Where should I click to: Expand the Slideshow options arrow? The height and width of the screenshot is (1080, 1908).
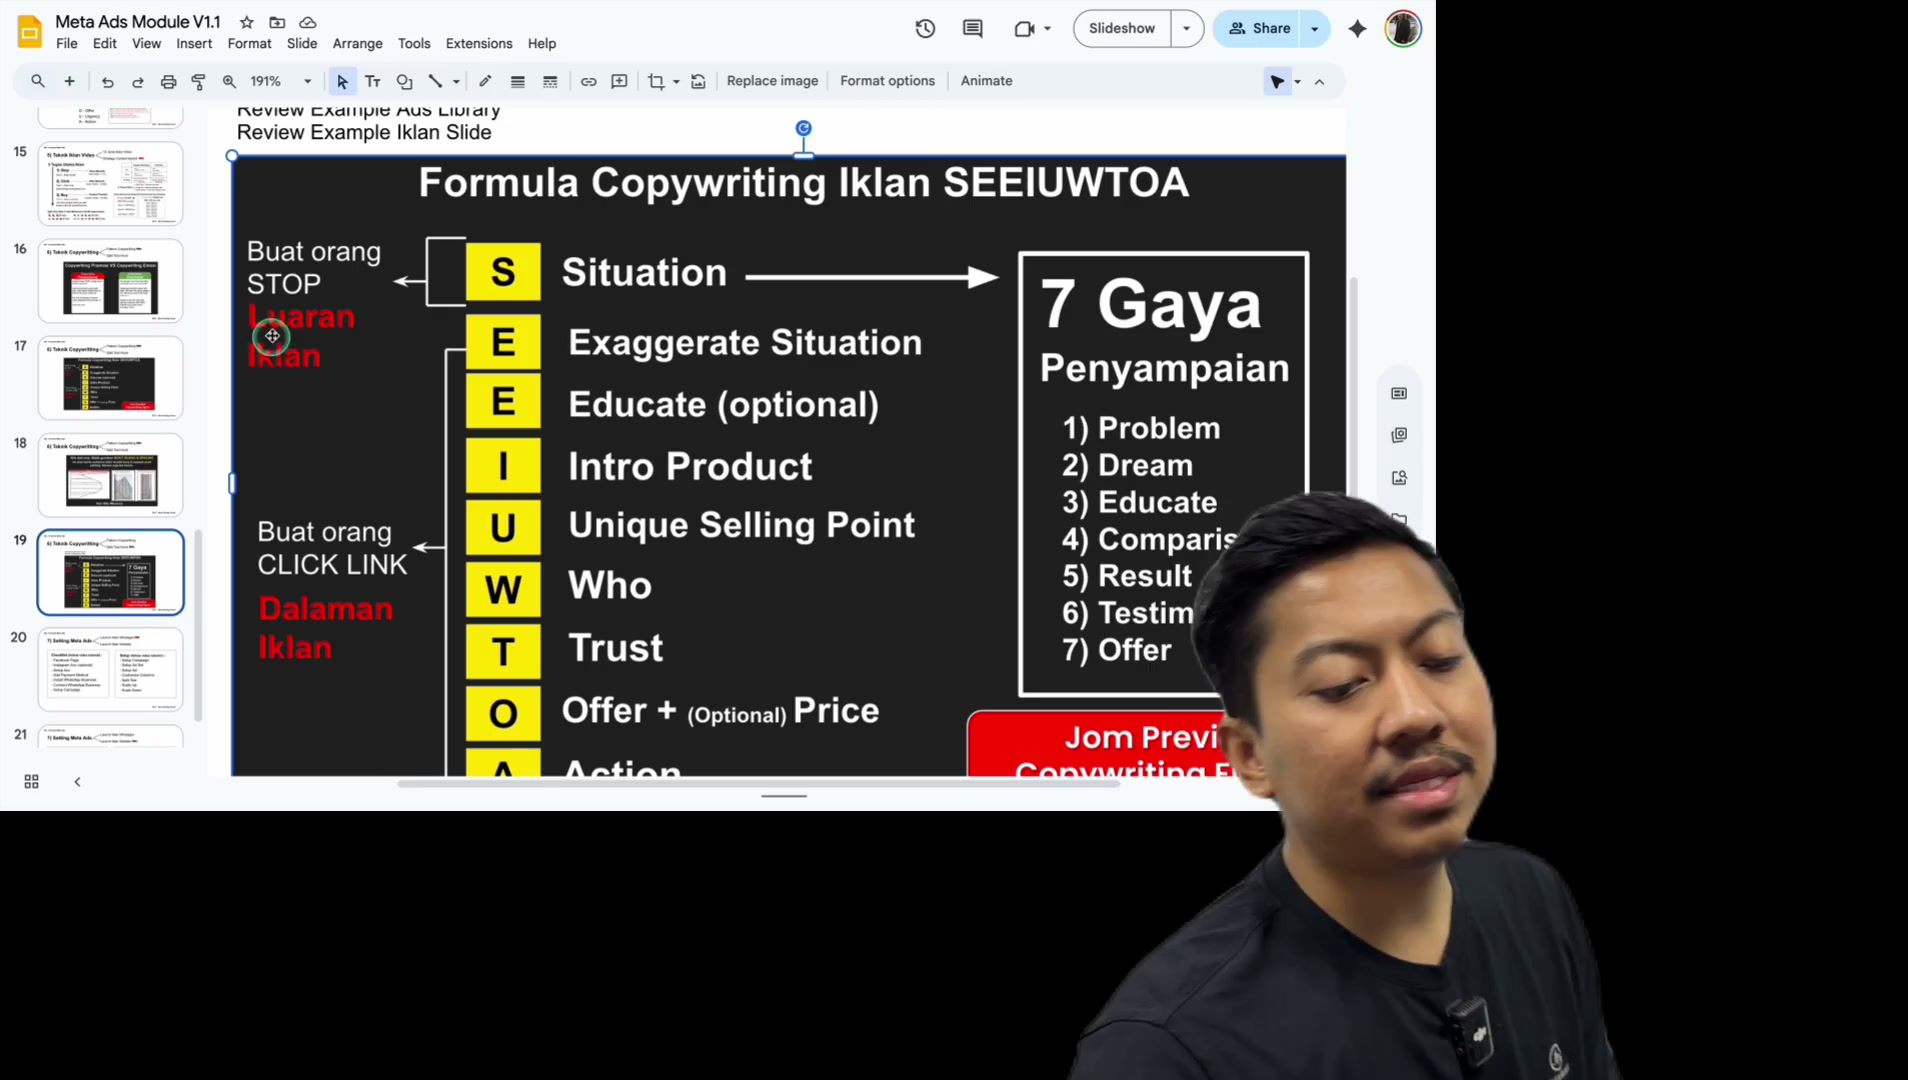click(1186, 29)
